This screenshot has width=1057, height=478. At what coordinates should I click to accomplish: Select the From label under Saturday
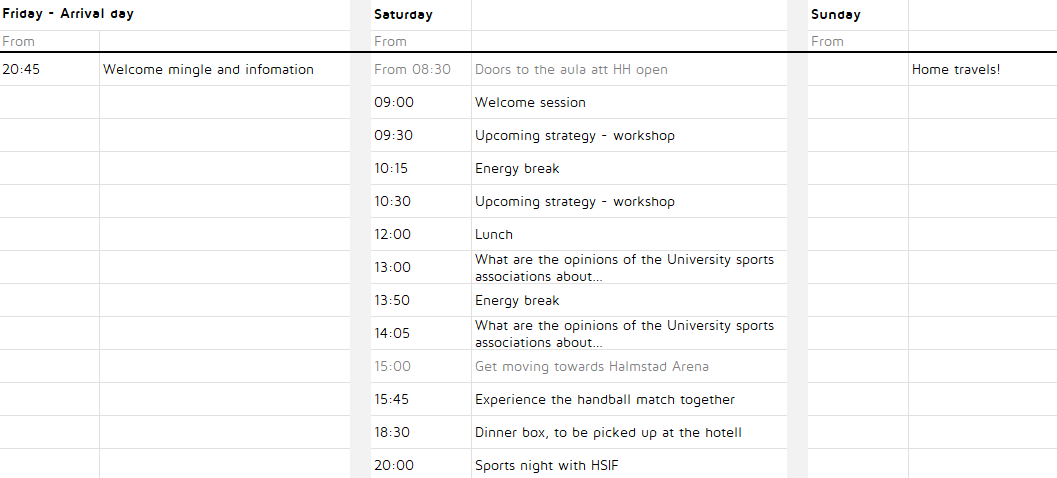(x=390, y=42)
